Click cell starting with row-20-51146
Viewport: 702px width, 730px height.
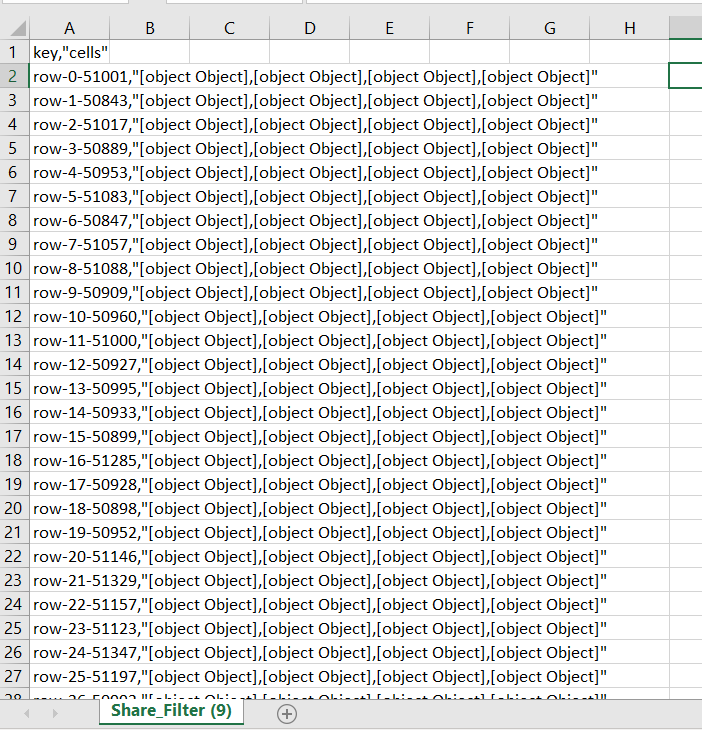(x=69, y=556)
